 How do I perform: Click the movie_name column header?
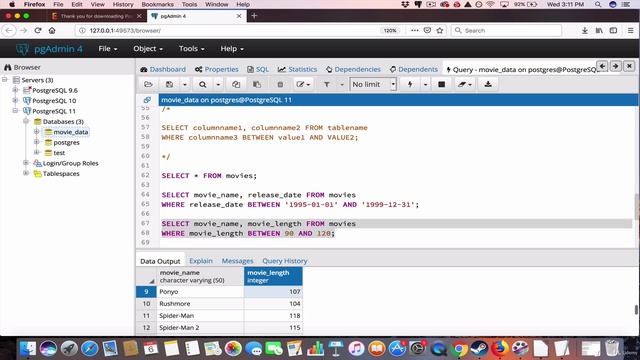point(200,276)
